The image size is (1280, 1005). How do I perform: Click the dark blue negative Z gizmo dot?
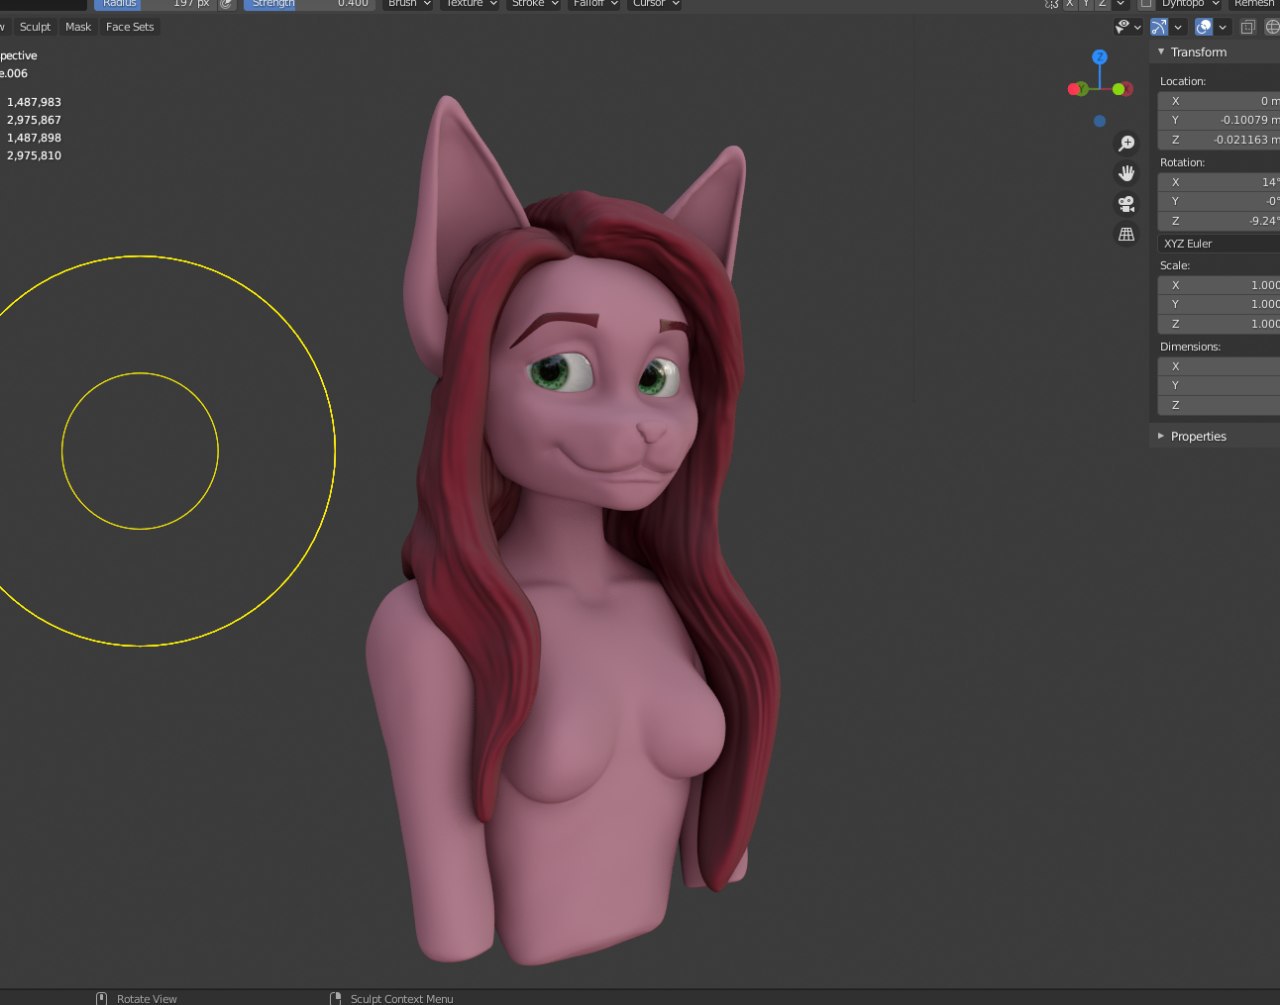(1100, 121)
